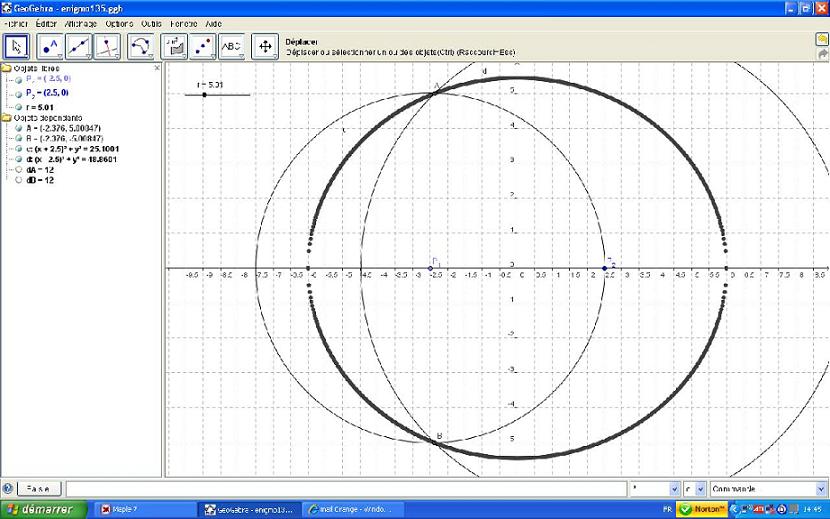The image size is (830, 519).
Task: Open the Affichage menu
Action: (x=82, y=22)
